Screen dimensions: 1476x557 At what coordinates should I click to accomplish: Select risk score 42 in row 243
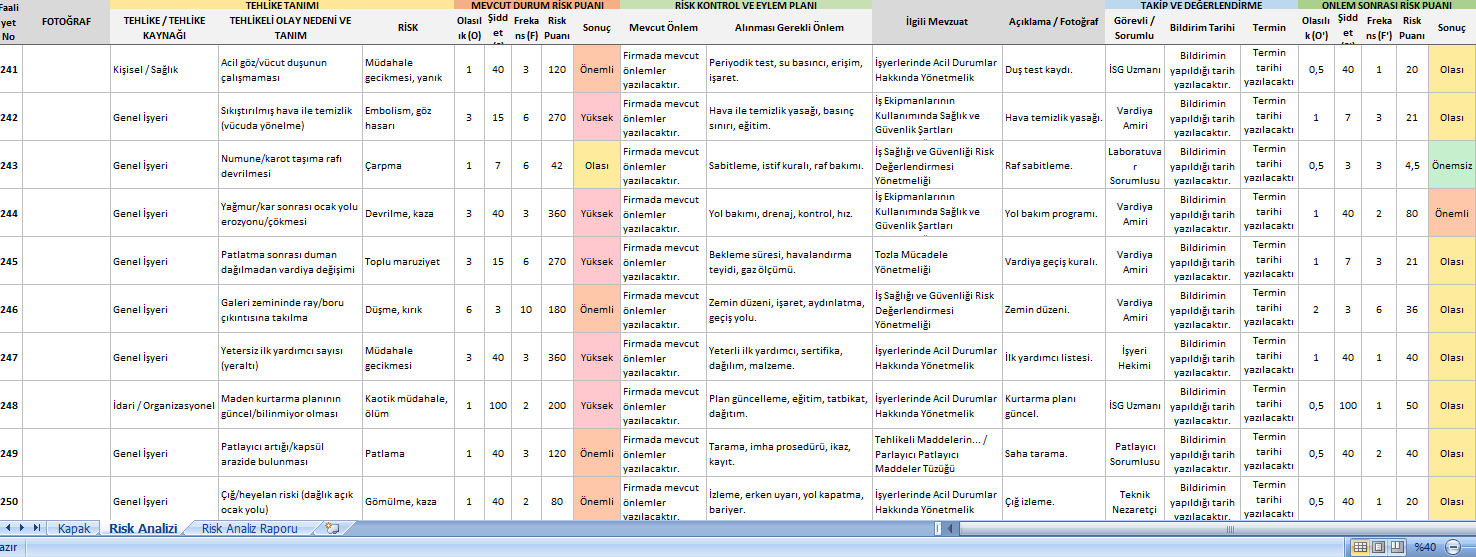pos(557,166)
